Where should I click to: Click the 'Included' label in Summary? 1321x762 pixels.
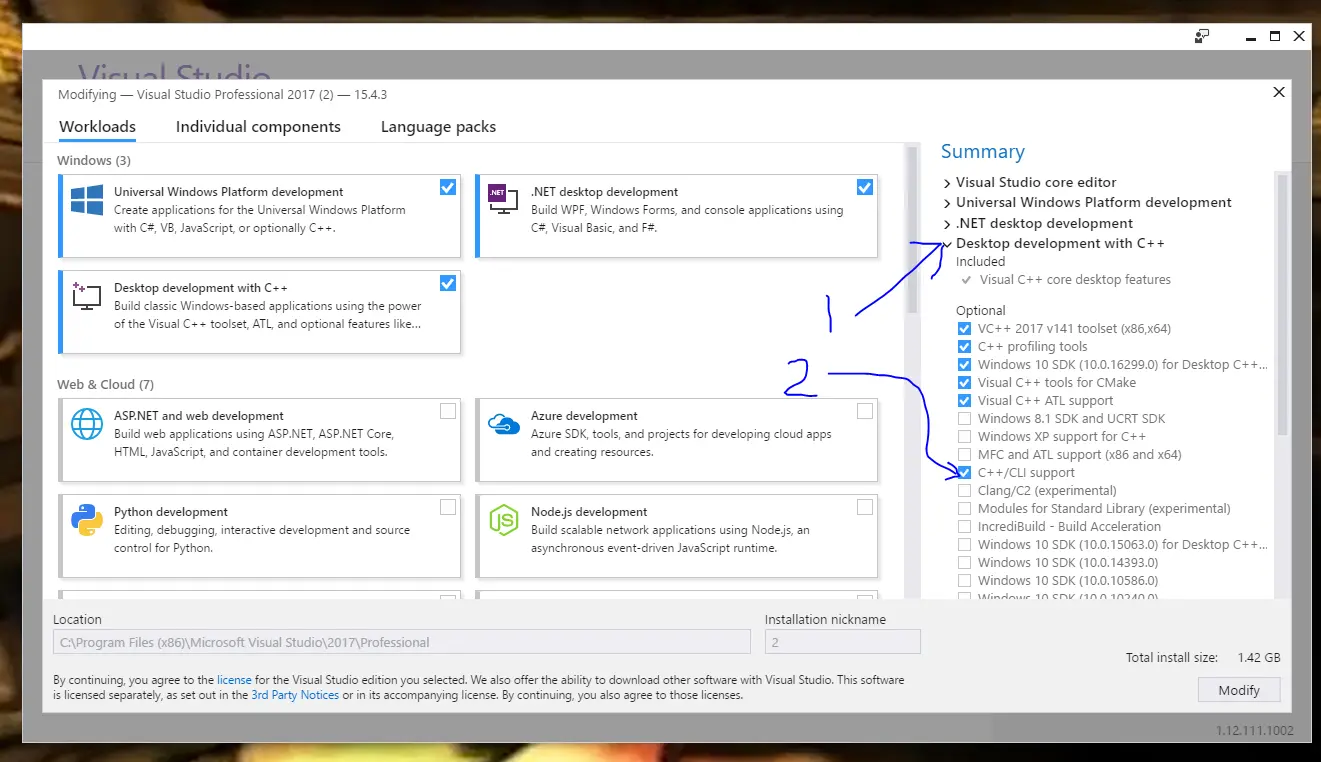(980, 262)
